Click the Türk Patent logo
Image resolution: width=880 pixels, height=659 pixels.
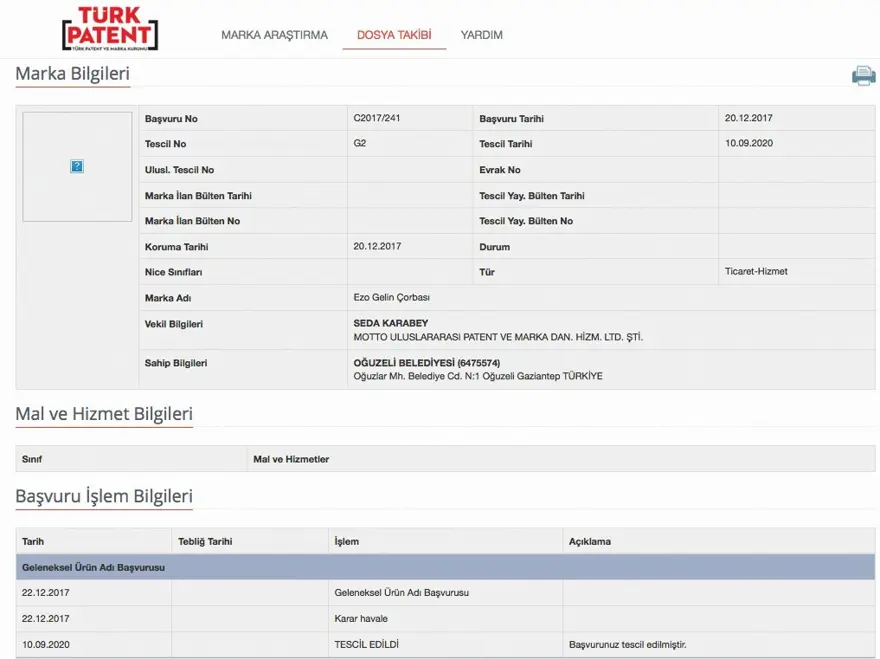pyautogui.click(x=110, y=30)
